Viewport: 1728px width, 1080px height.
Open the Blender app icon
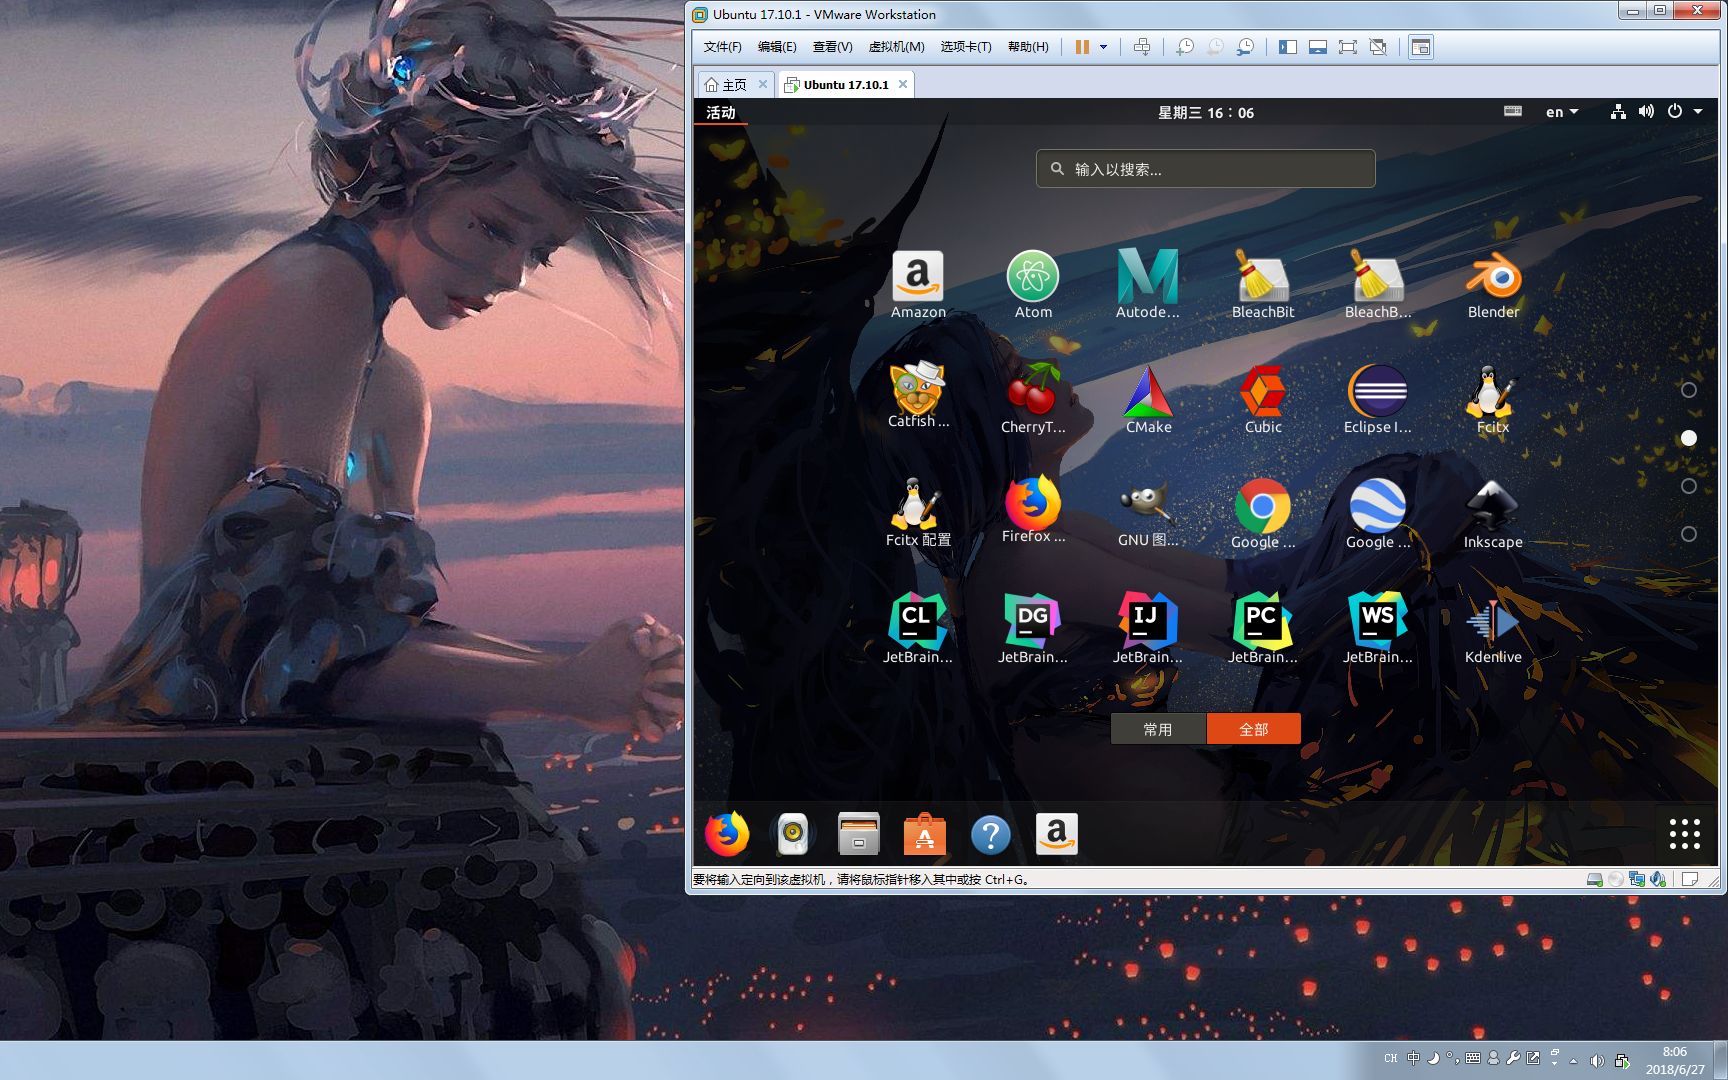1493,277
